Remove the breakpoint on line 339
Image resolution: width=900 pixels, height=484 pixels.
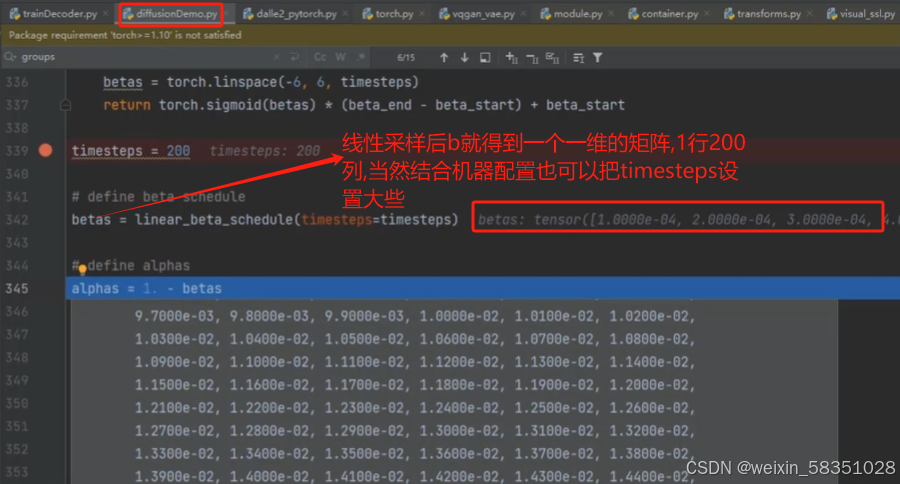45,150
